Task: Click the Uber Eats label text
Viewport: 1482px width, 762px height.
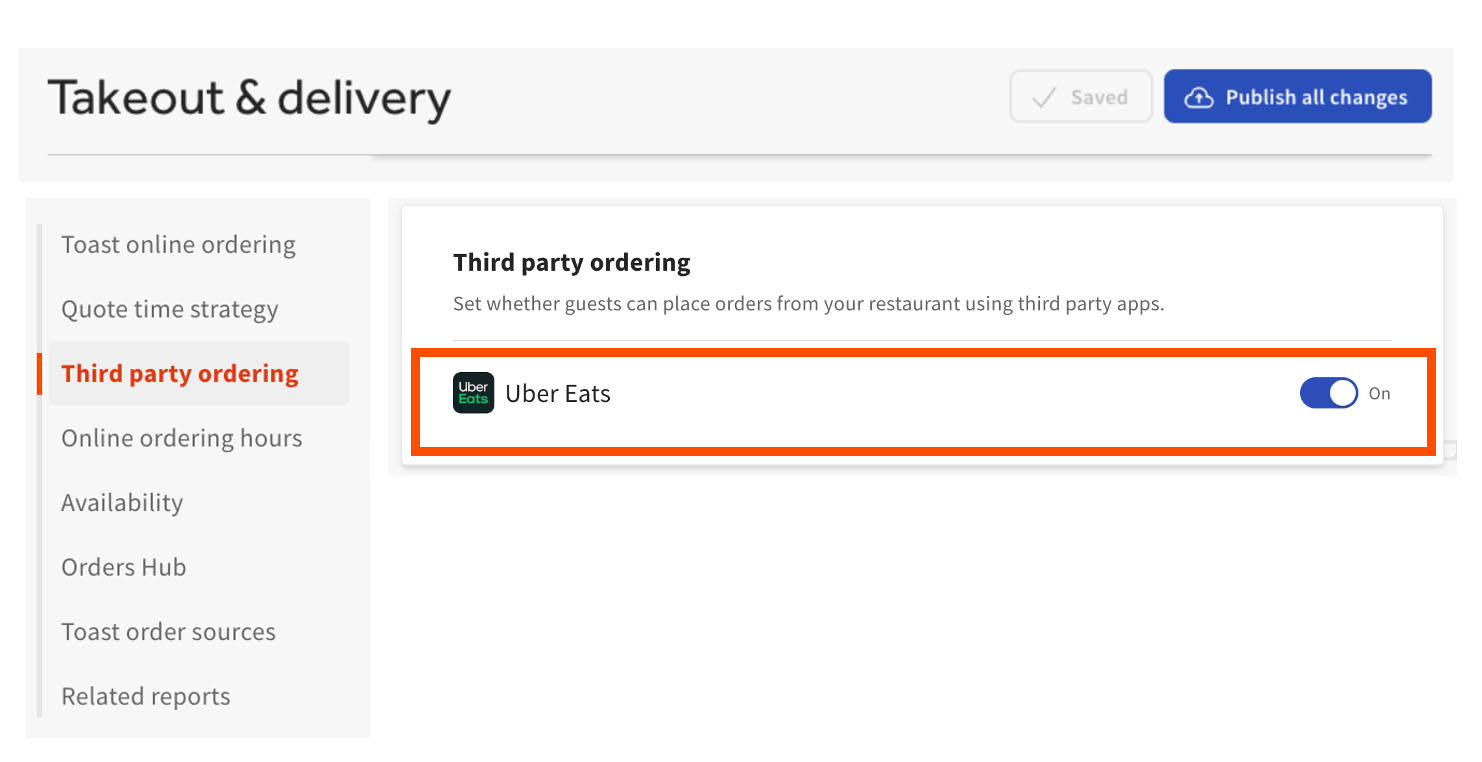Action: tap(558, 393)
